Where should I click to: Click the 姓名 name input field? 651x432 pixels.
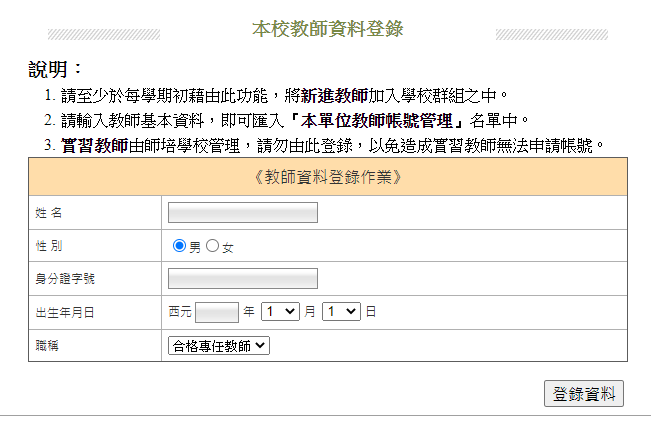coord(243,212)
